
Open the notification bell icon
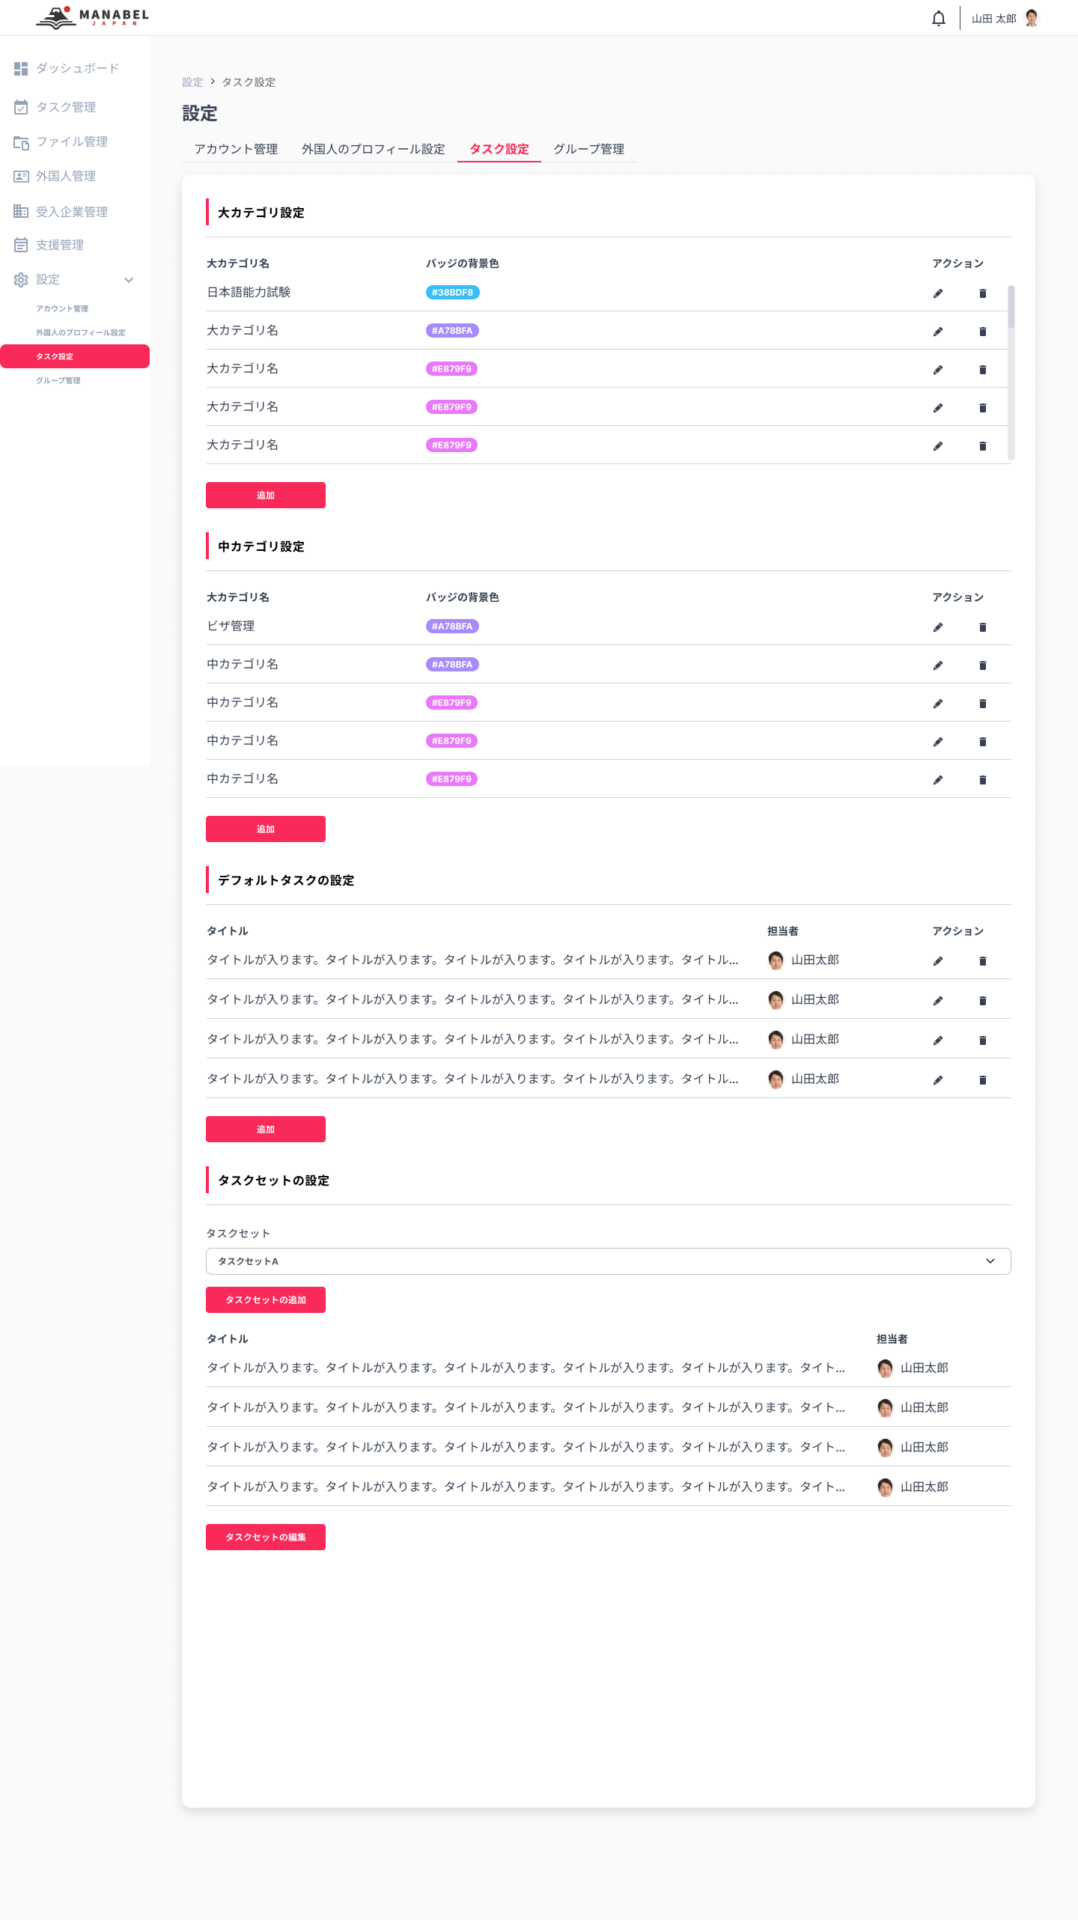pos(938,18)
